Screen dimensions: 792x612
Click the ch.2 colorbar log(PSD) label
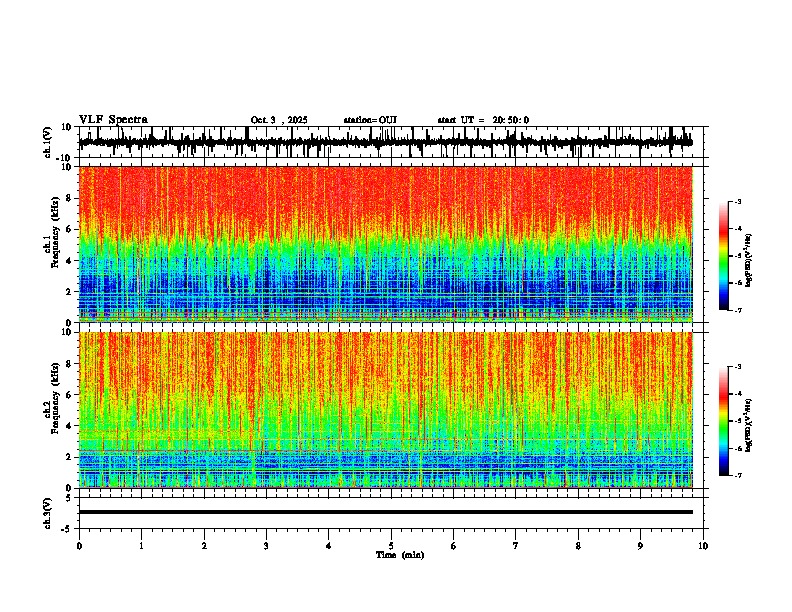pyautogui.click(x=749, y=425)
